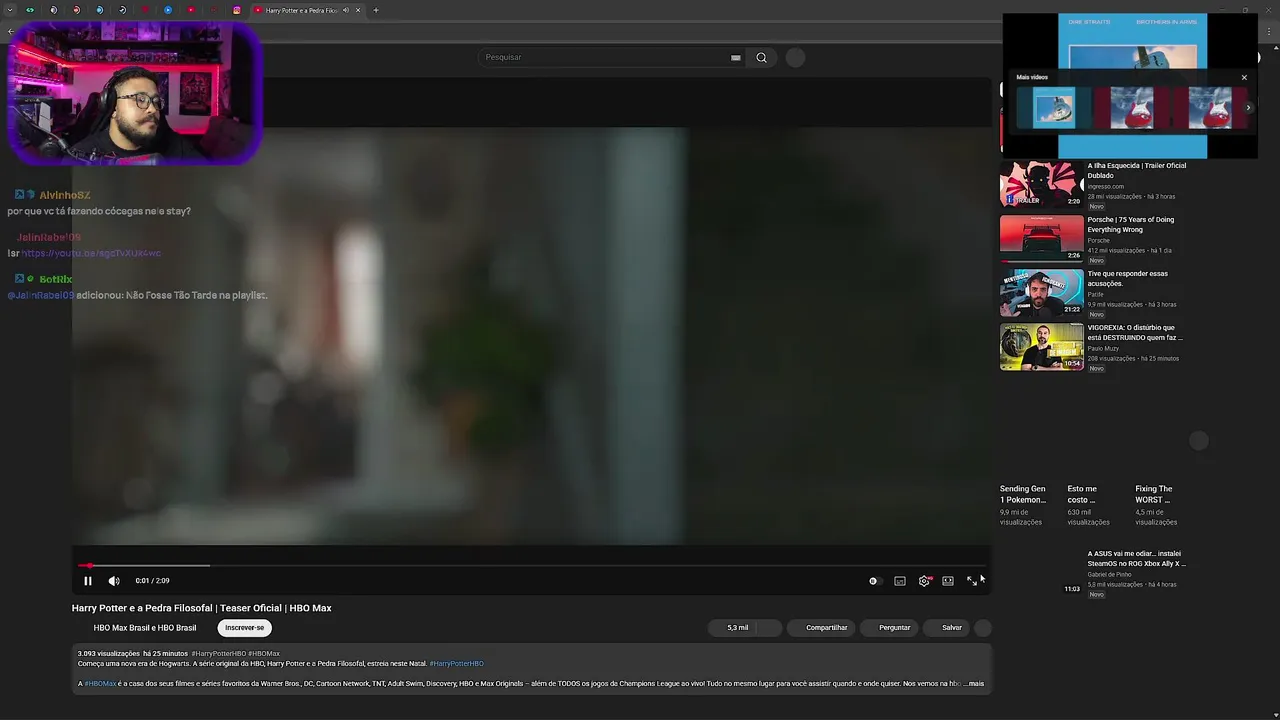Screen dimensions: 1280x720
Task: Click the 0:01 / 2:09 time display
Action: click(x=152, y=581)
